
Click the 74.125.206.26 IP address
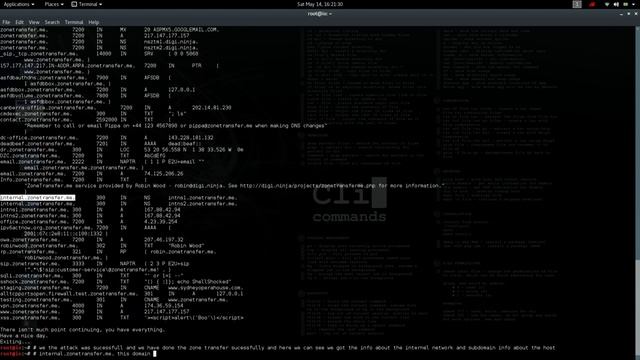click(x=163, y=173)
